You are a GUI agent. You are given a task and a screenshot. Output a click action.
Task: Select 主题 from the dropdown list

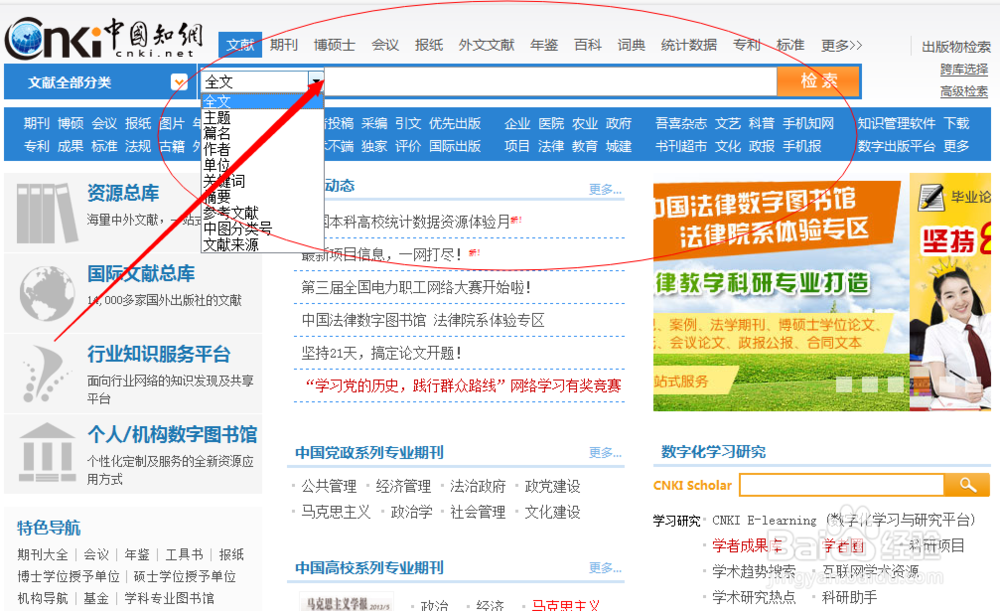pyautogui.click(x=217, y=117)
